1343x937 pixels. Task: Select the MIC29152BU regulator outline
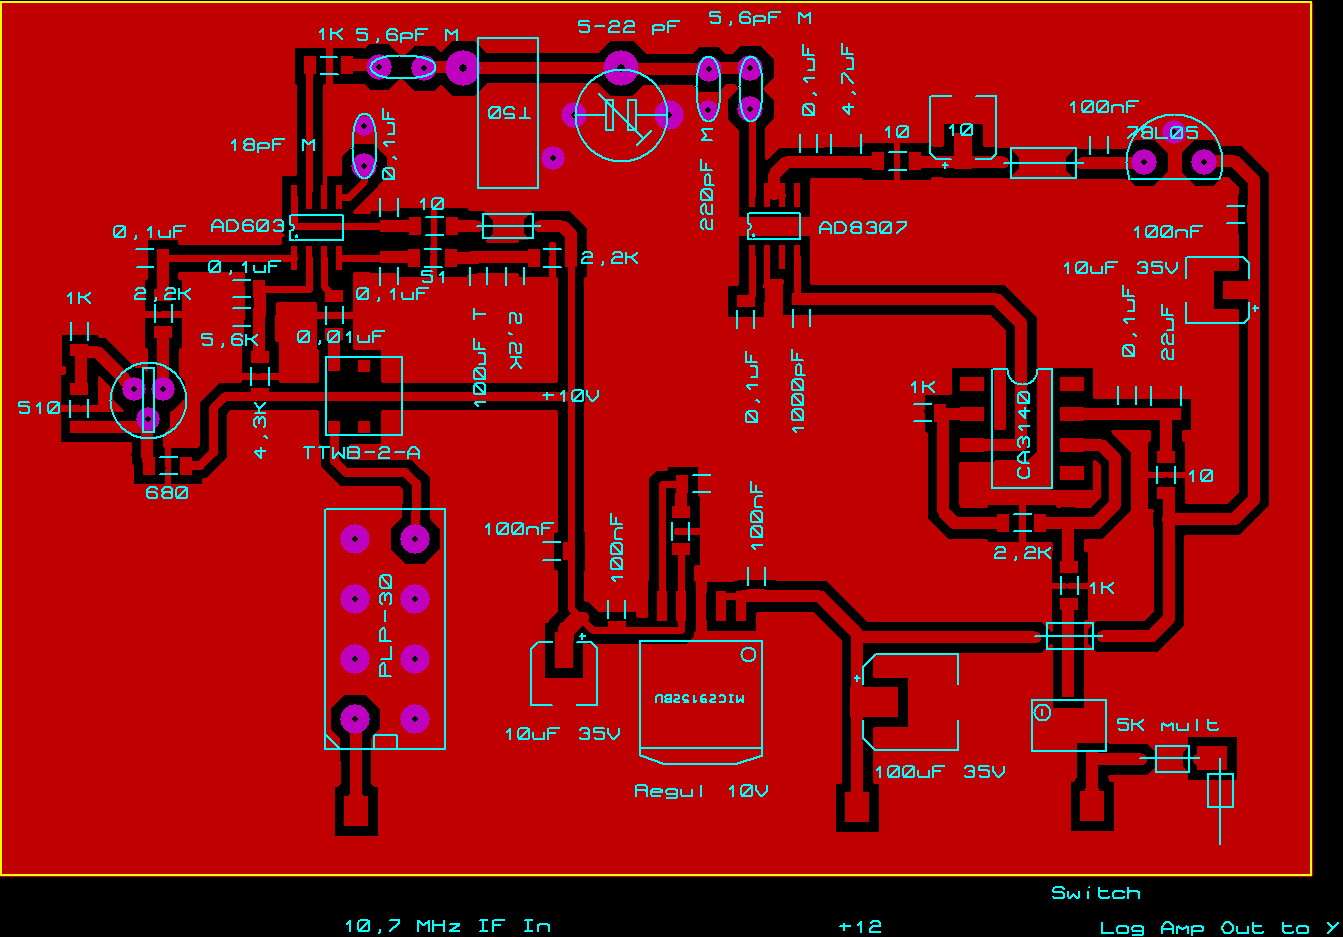tap(701, 702)
